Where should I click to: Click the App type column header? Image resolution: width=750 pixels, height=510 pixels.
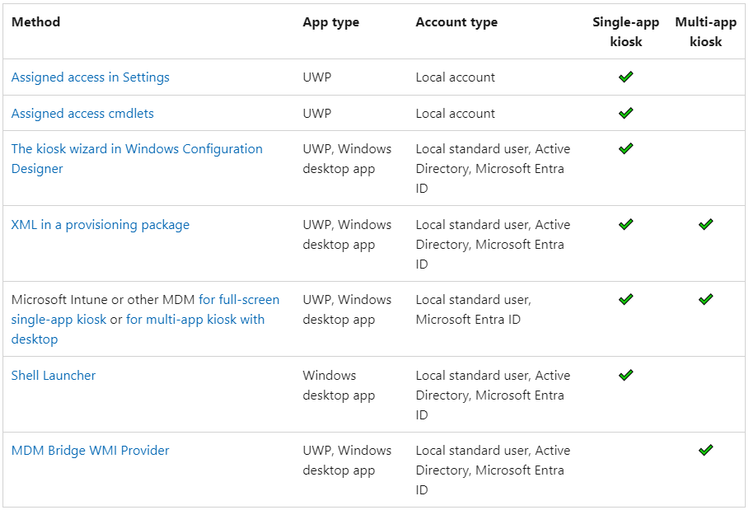point(331,22)
